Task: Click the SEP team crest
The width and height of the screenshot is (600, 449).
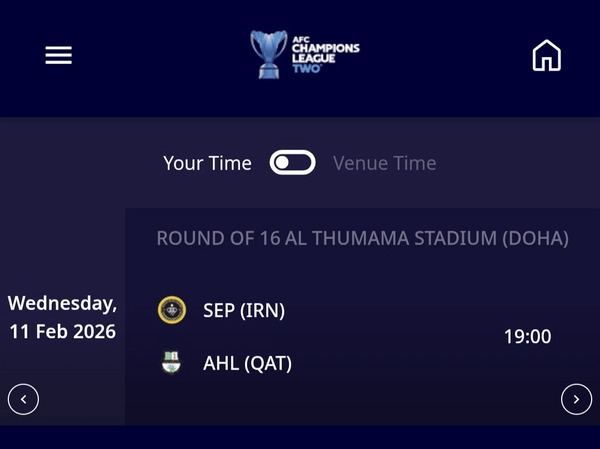Action: pyautogui.click(x=172, y=311)
